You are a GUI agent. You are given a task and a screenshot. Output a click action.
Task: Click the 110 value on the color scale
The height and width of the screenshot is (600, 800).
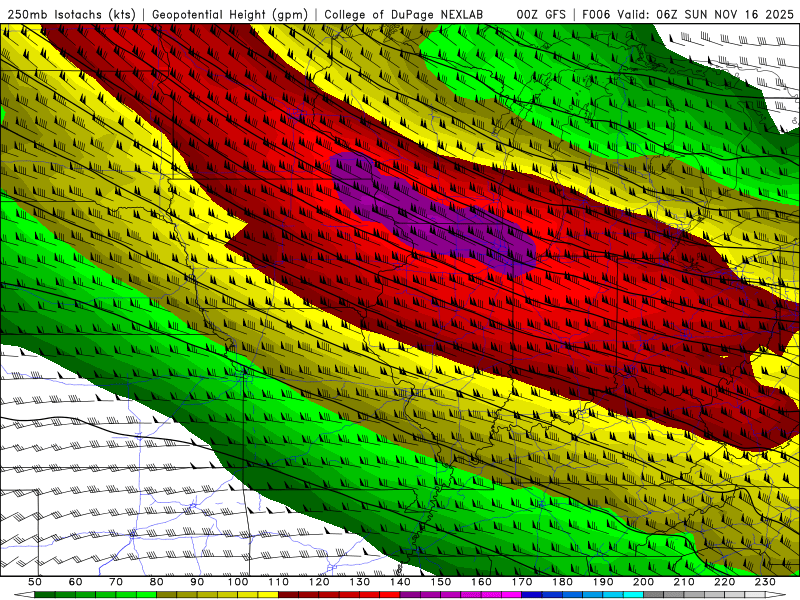(x=278, y=582)
